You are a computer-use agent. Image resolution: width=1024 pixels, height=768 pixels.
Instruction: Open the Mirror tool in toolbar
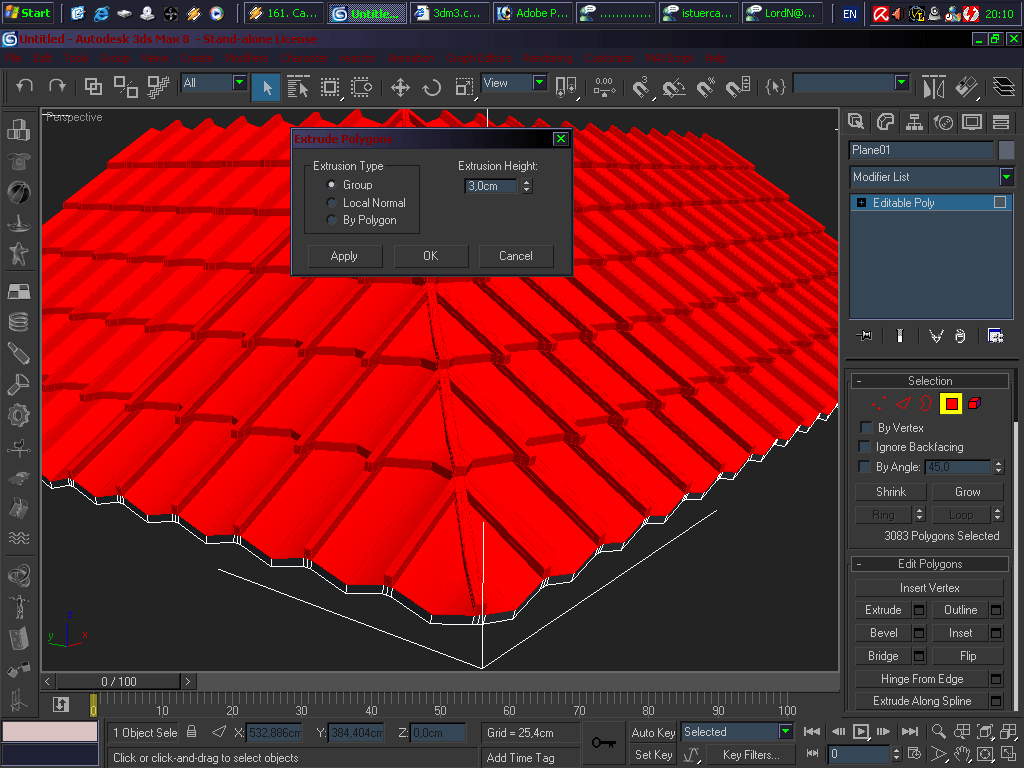click(x=933, y=87)
